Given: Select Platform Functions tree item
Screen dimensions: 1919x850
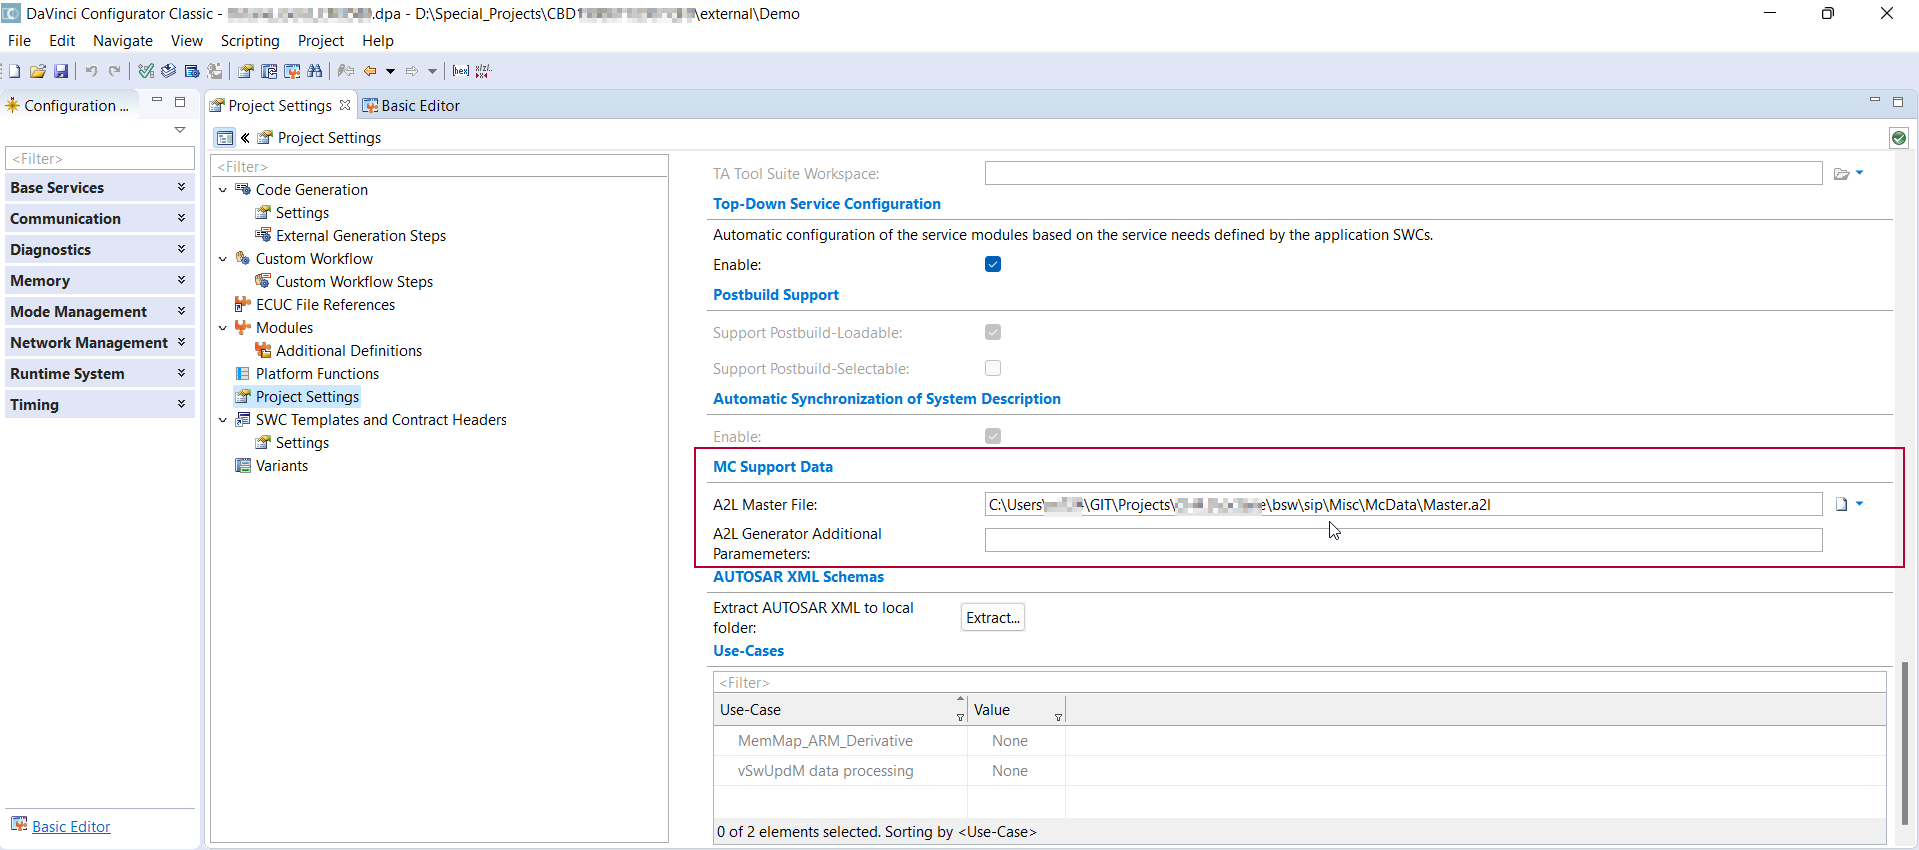Looking at the screenshot, I should click(317, 374).
